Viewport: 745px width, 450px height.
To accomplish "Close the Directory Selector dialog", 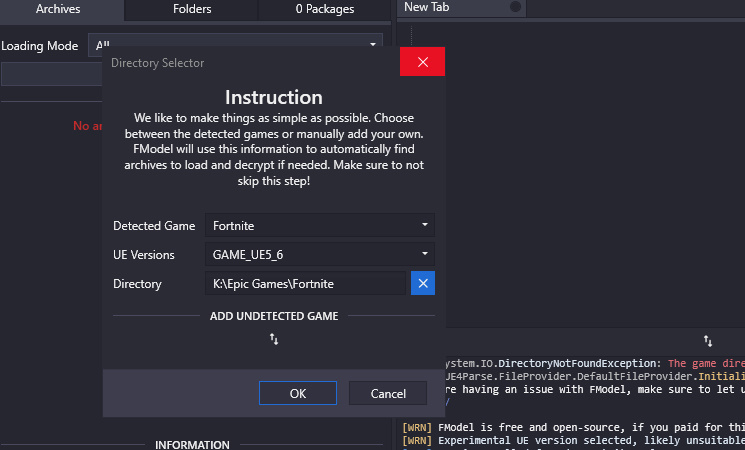I will (422, 62).
